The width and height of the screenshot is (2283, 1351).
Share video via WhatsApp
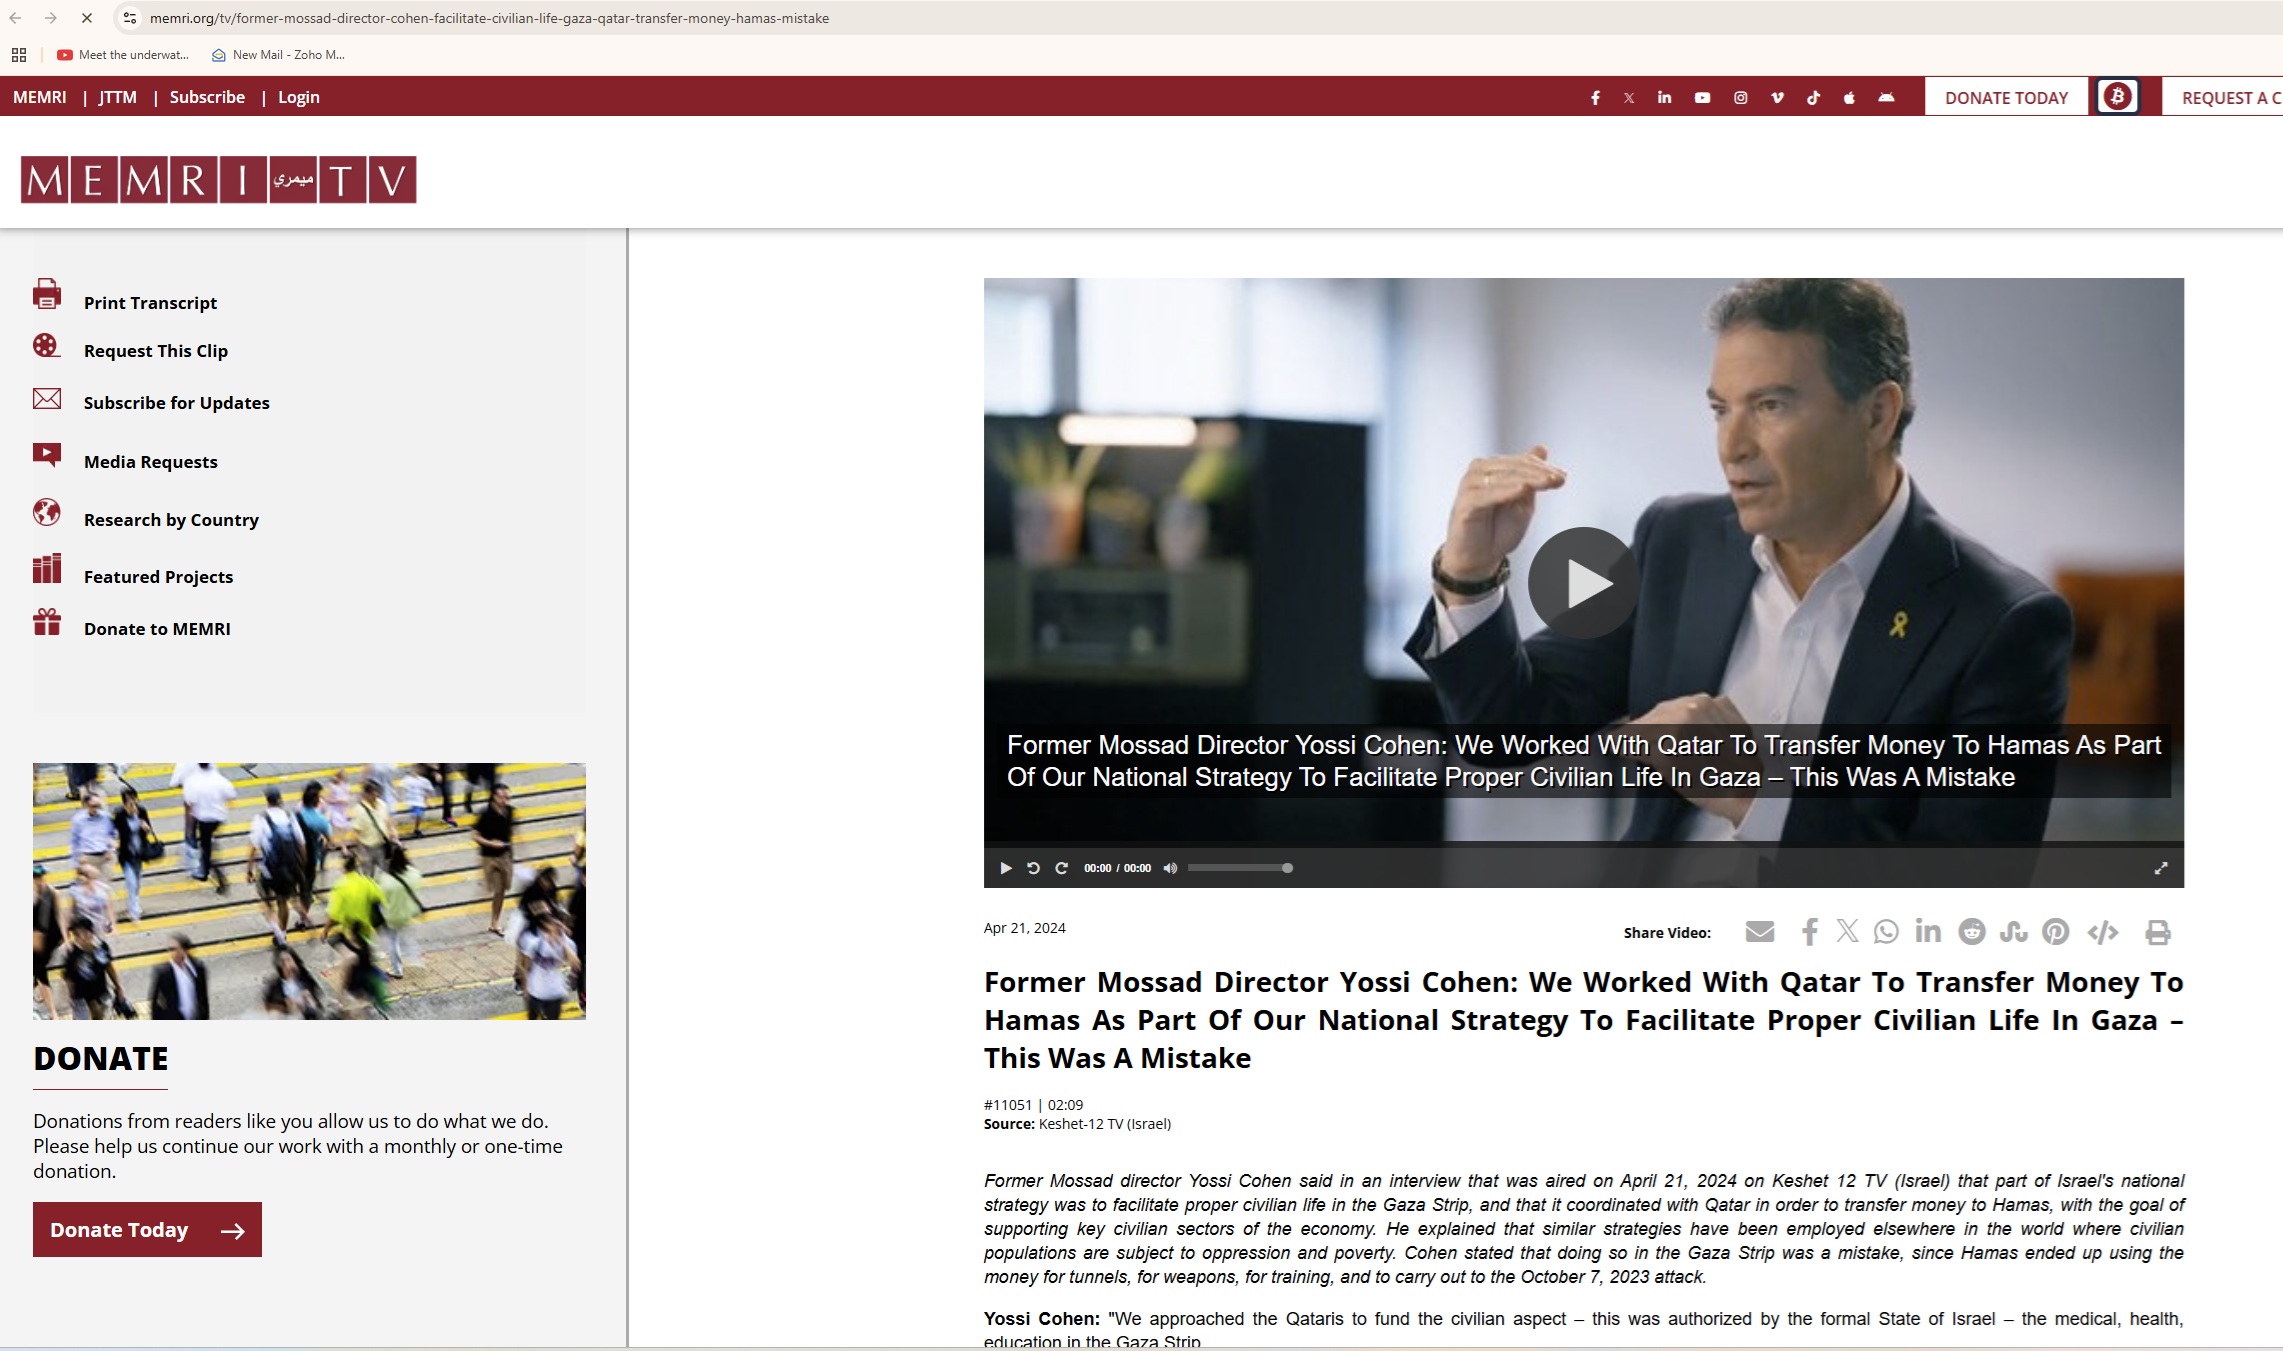[x=1886, y=932]
